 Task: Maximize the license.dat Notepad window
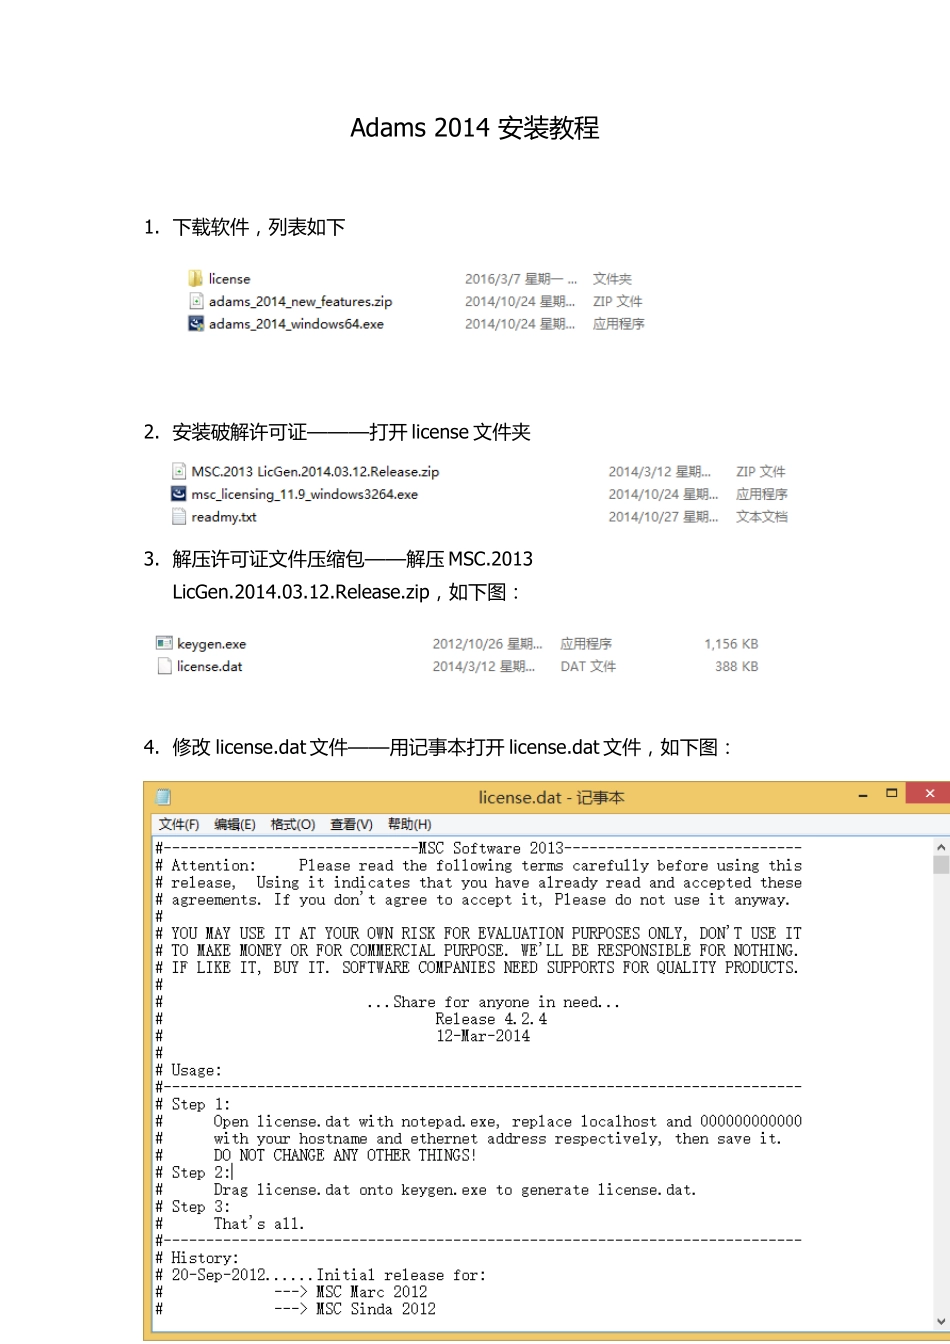pyautogui.click(x=891, y=793)
